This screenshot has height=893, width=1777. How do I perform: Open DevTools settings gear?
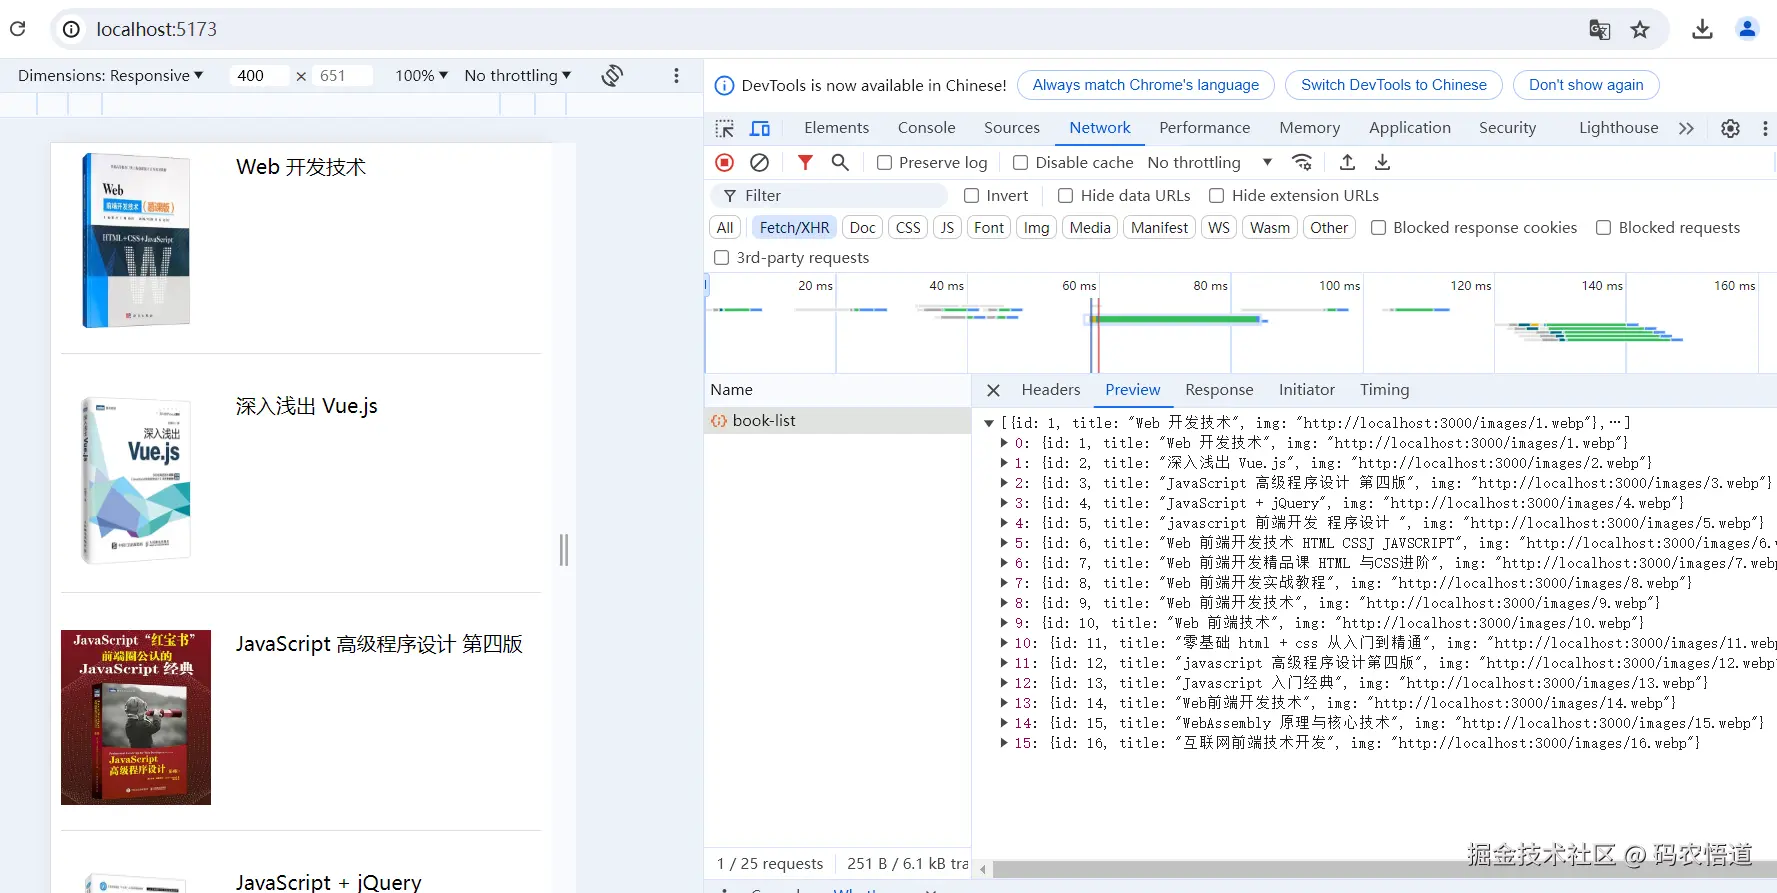click(x=1730, y=128)
